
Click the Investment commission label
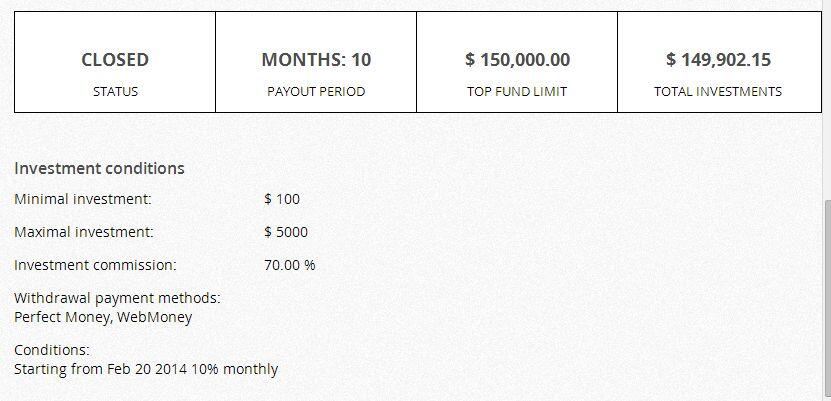coord(95,265)
